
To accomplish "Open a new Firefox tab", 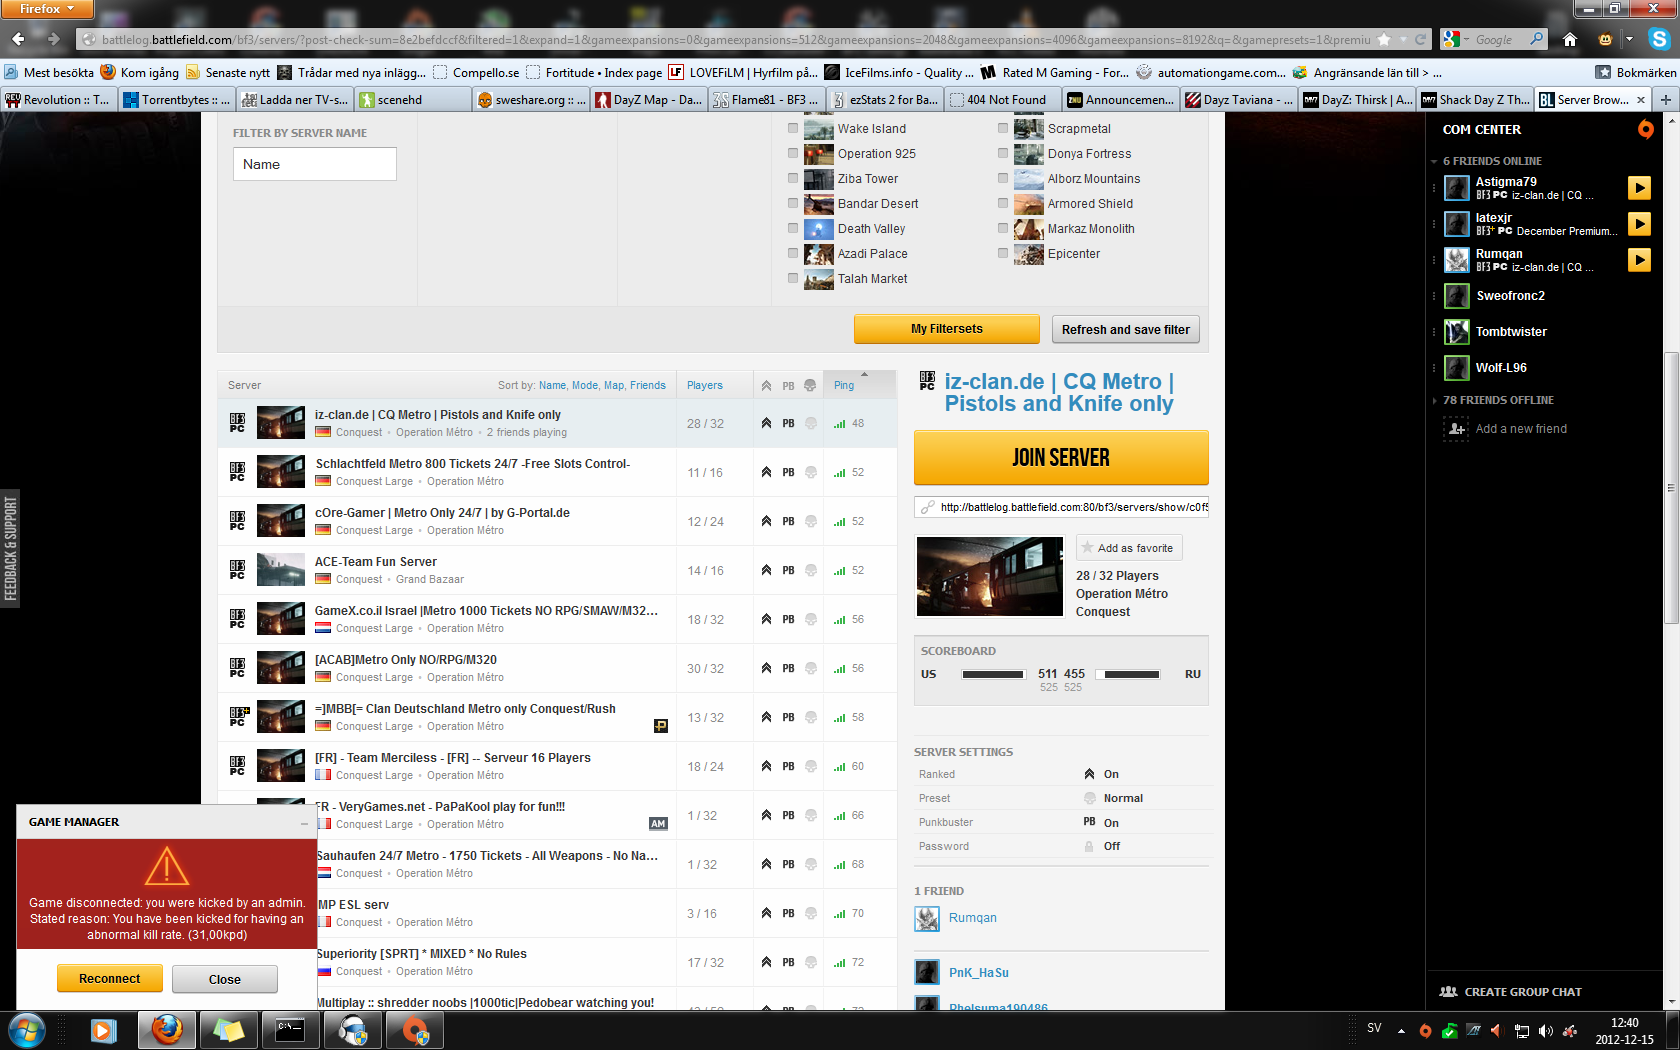I will [x=1666, y=99].
